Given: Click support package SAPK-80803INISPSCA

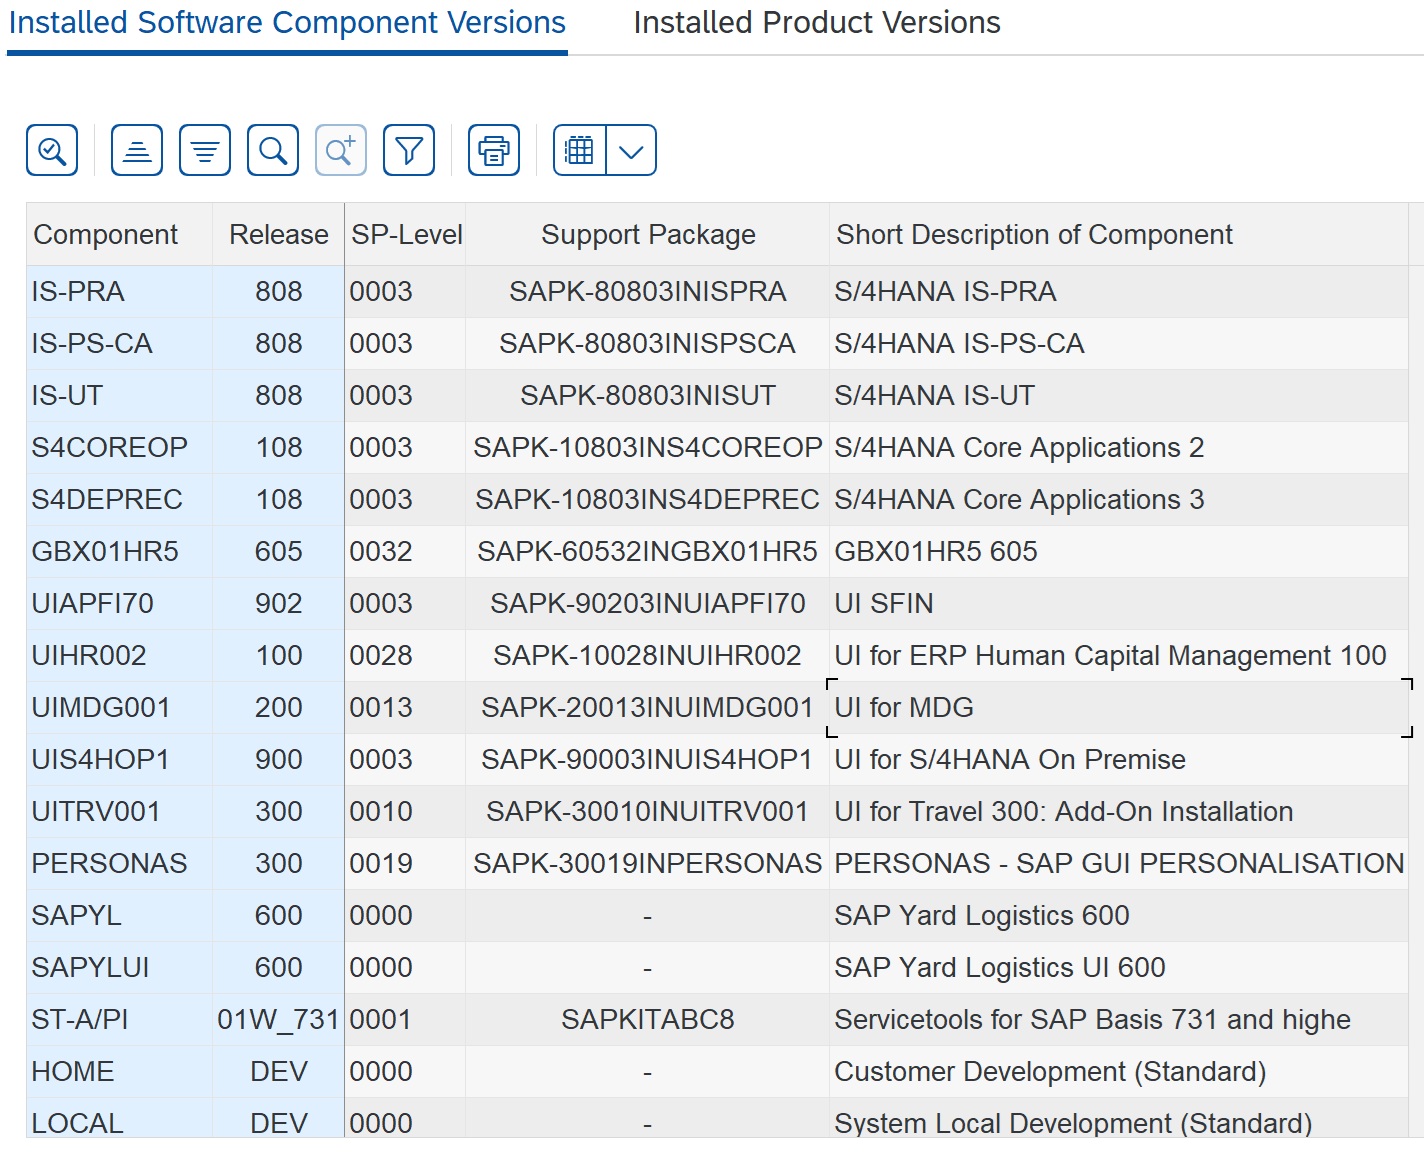Looking at the screenshot, I should [x=648, y=343].
